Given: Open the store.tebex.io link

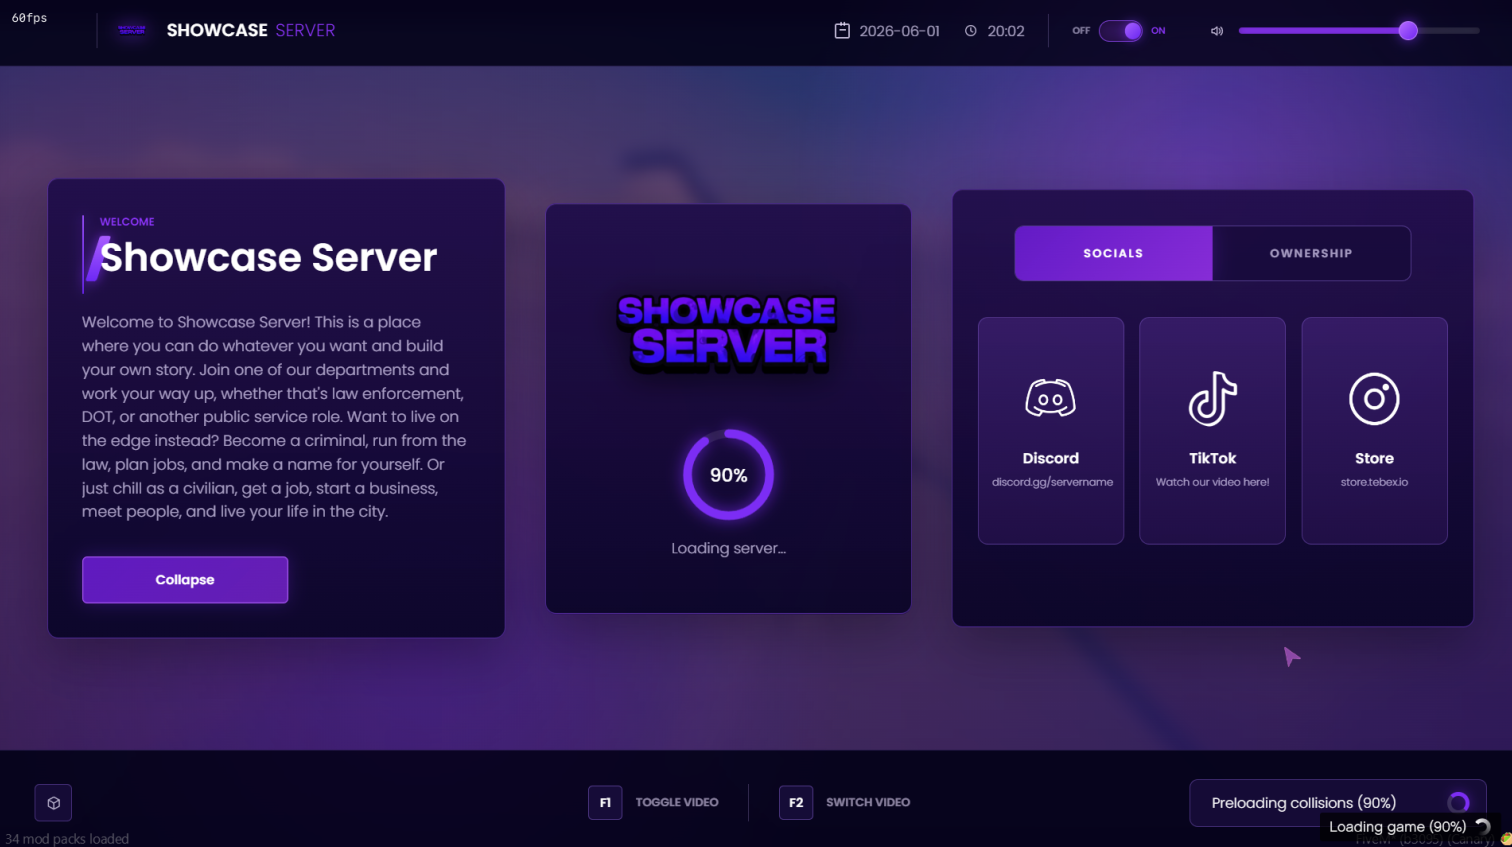Looking at the screenshot, I should click(x=1374, y=482).
